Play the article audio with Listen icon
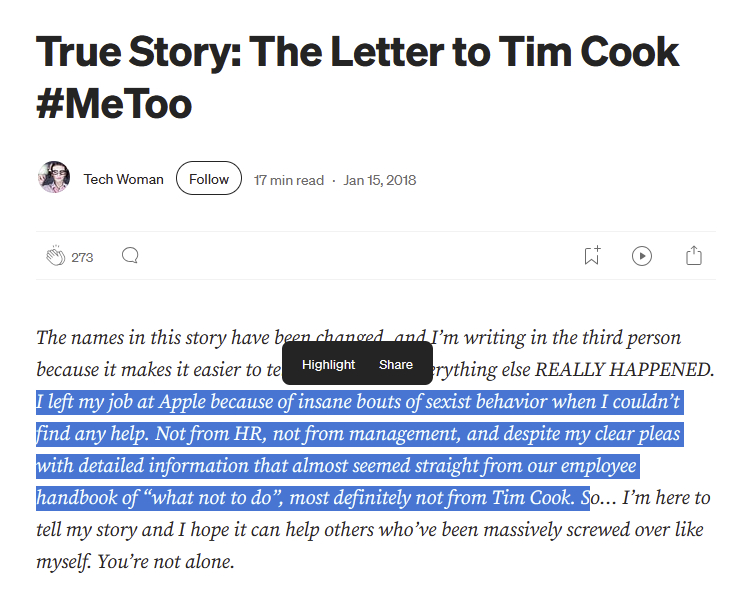The height and width of the screenshot is (593, 746). [x=642, y=256]
